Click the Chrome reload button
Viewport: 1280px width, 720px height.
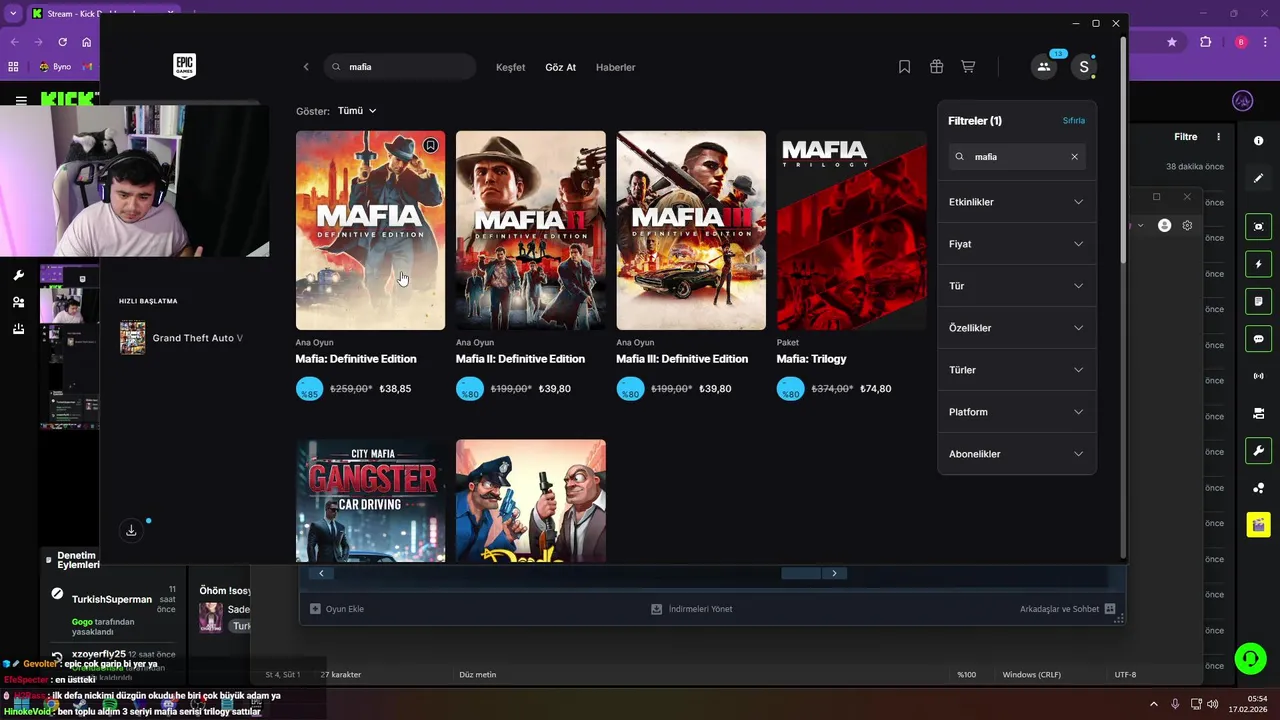(62, 42)
